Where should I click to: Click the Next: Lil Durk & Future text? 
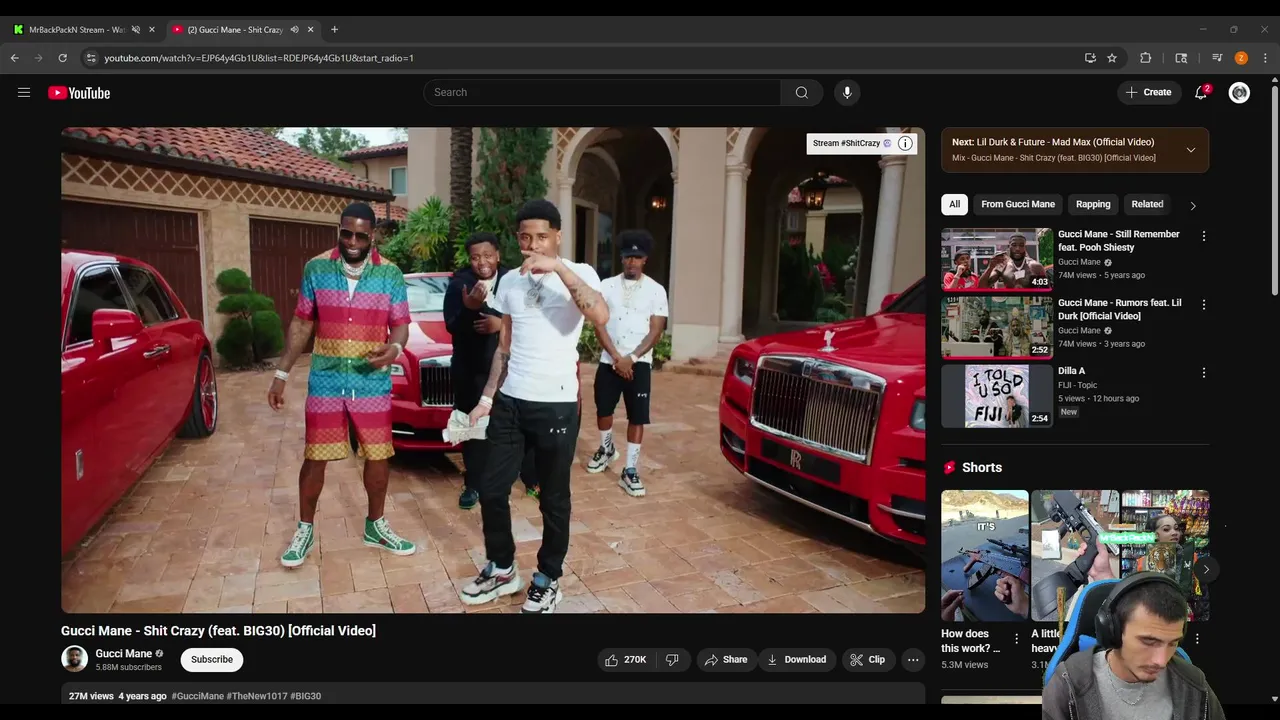click(x=1053, y=142)
